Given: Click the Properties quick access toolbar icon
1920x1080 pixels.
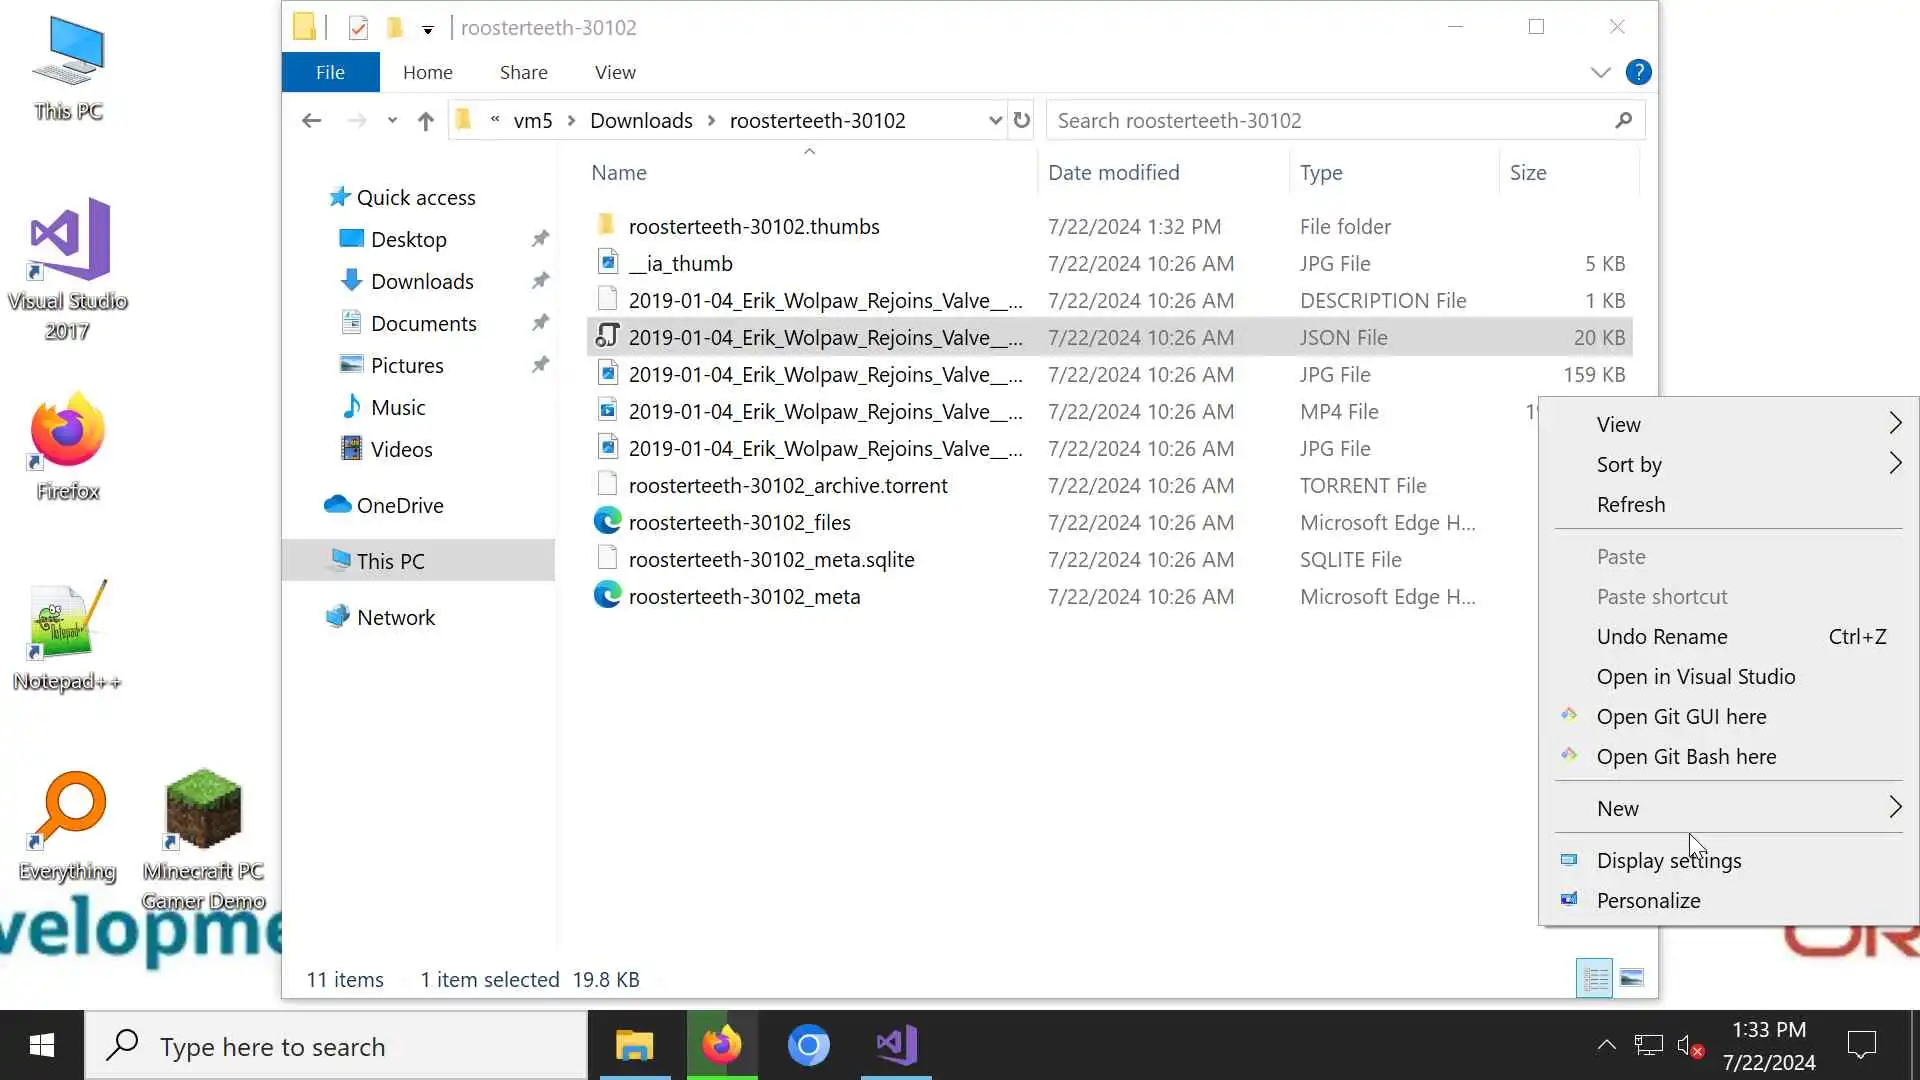Looking at the screenshot, I should tap(358, 28).
